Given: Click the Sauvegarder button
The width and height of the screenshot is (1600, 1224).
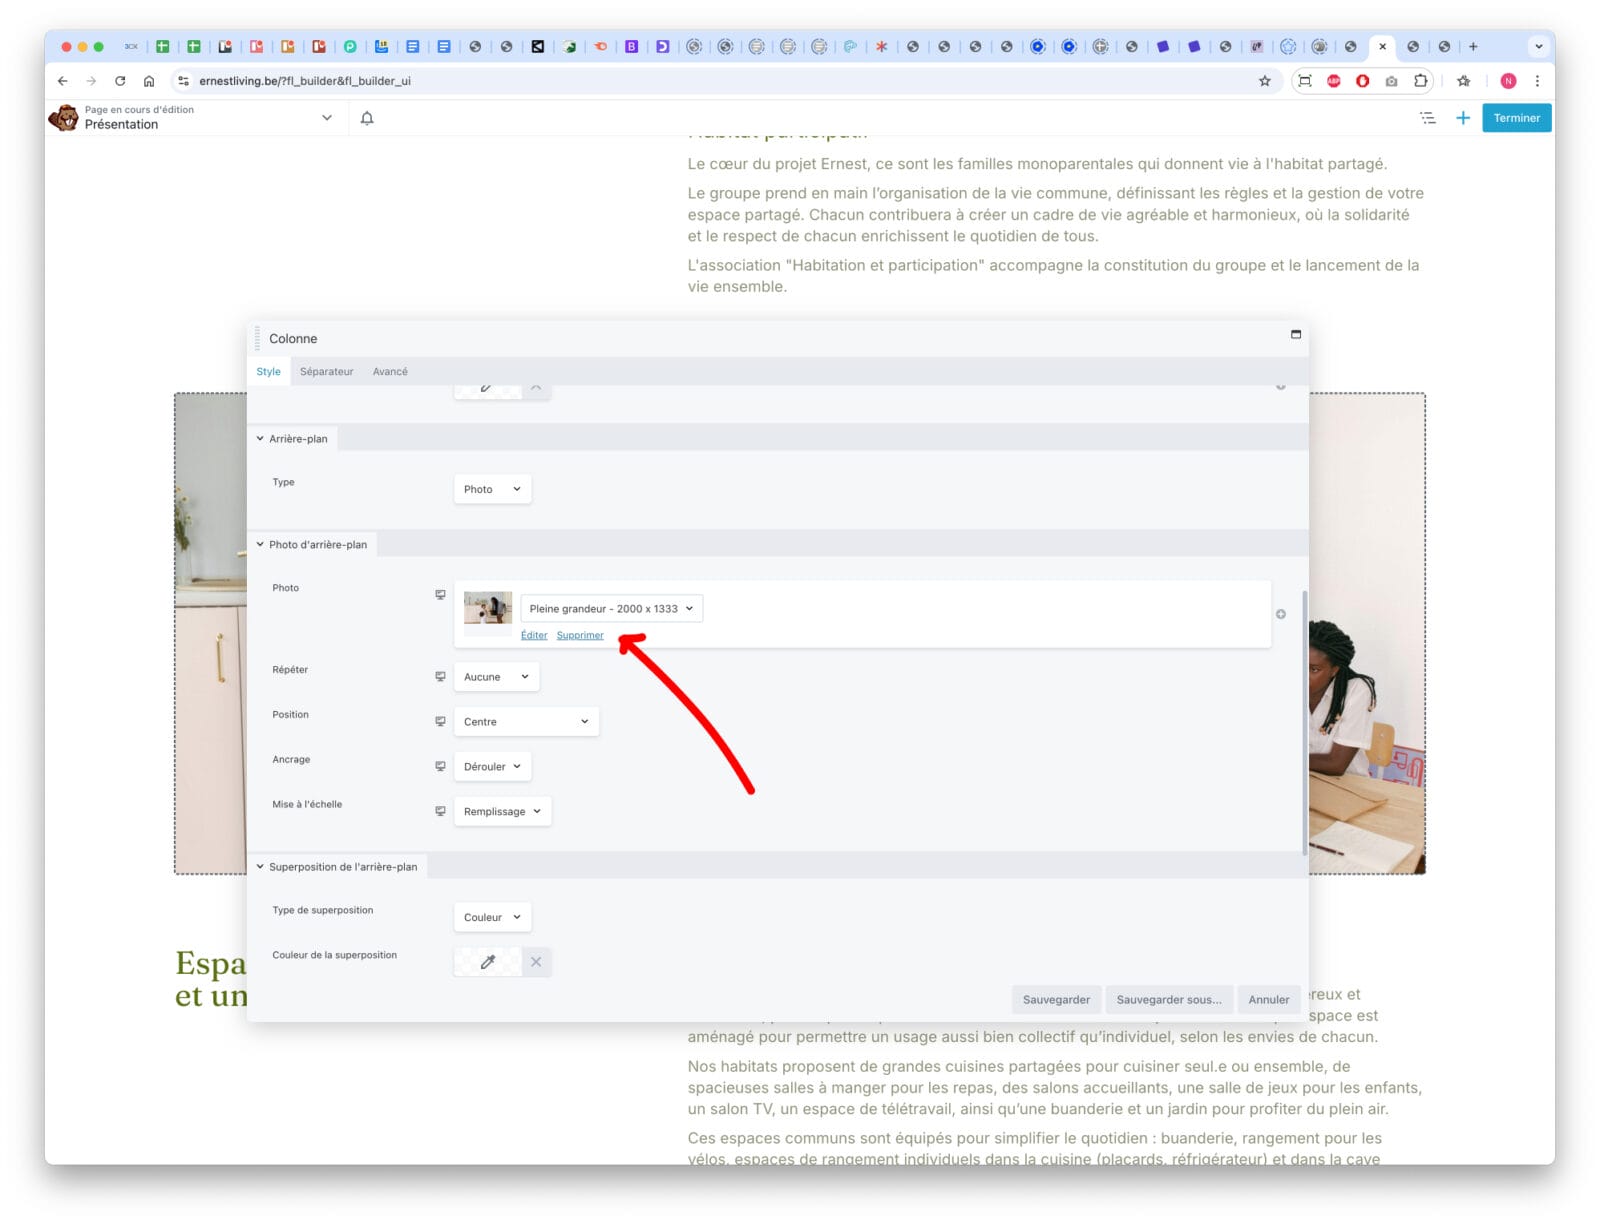Looking at the screenshot, I should click(1056, 1000).
